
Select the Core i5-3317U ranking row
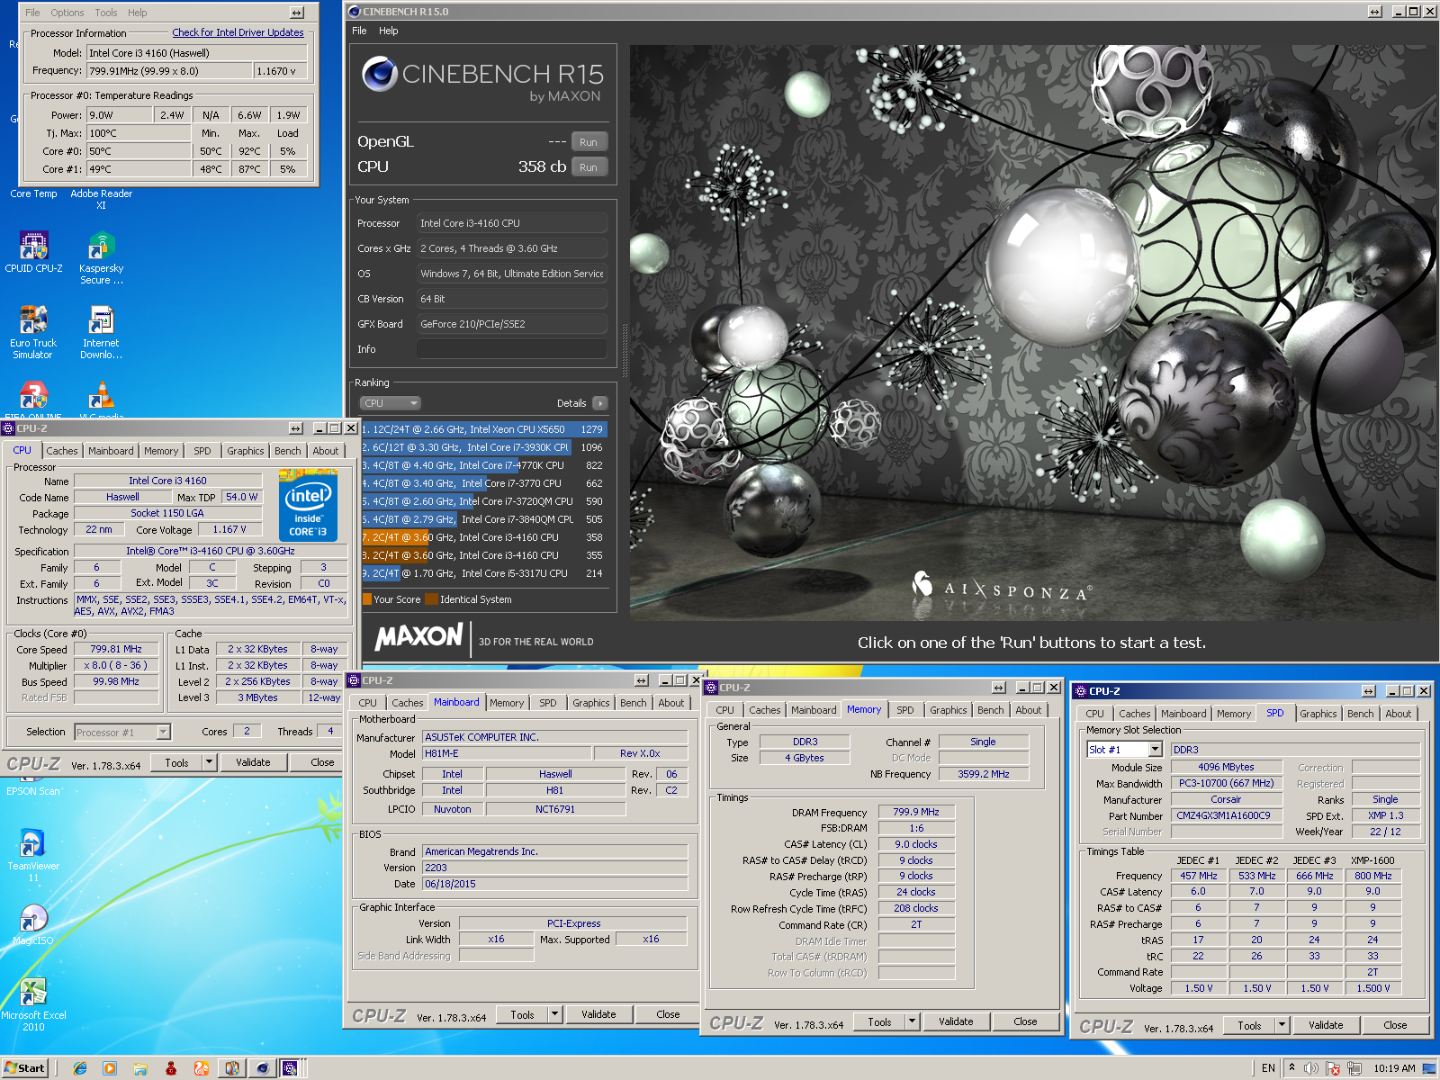click(484, 573)
